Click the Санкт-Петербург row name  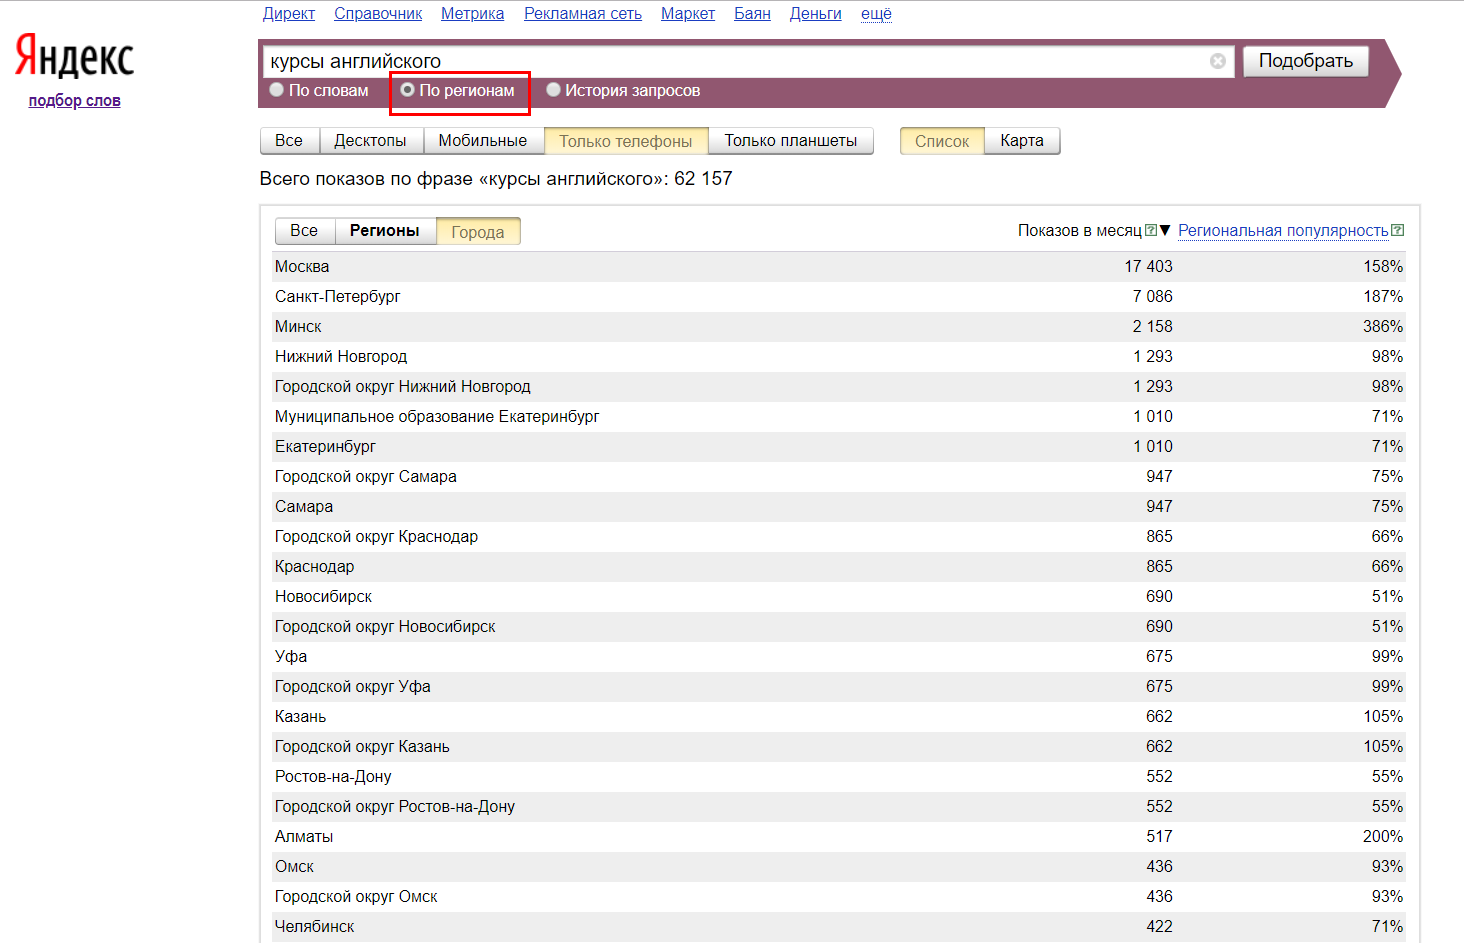[338, 296]
